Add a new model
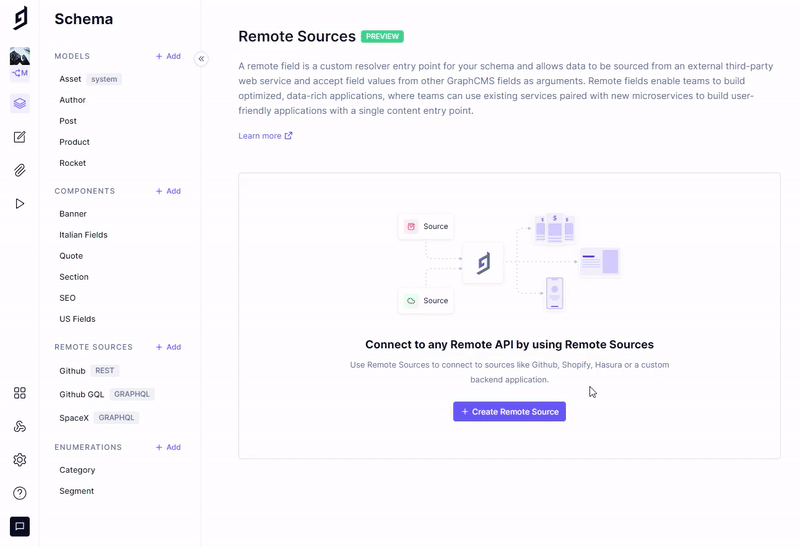Image resolution: width=800 pixels, height=547 pixels. (168, 57)
